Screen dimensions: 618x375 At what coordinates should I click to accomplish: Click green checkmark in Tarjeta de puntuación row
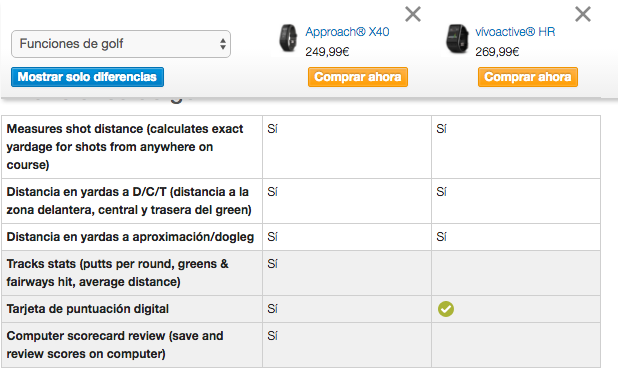click(x=446, y=309)
